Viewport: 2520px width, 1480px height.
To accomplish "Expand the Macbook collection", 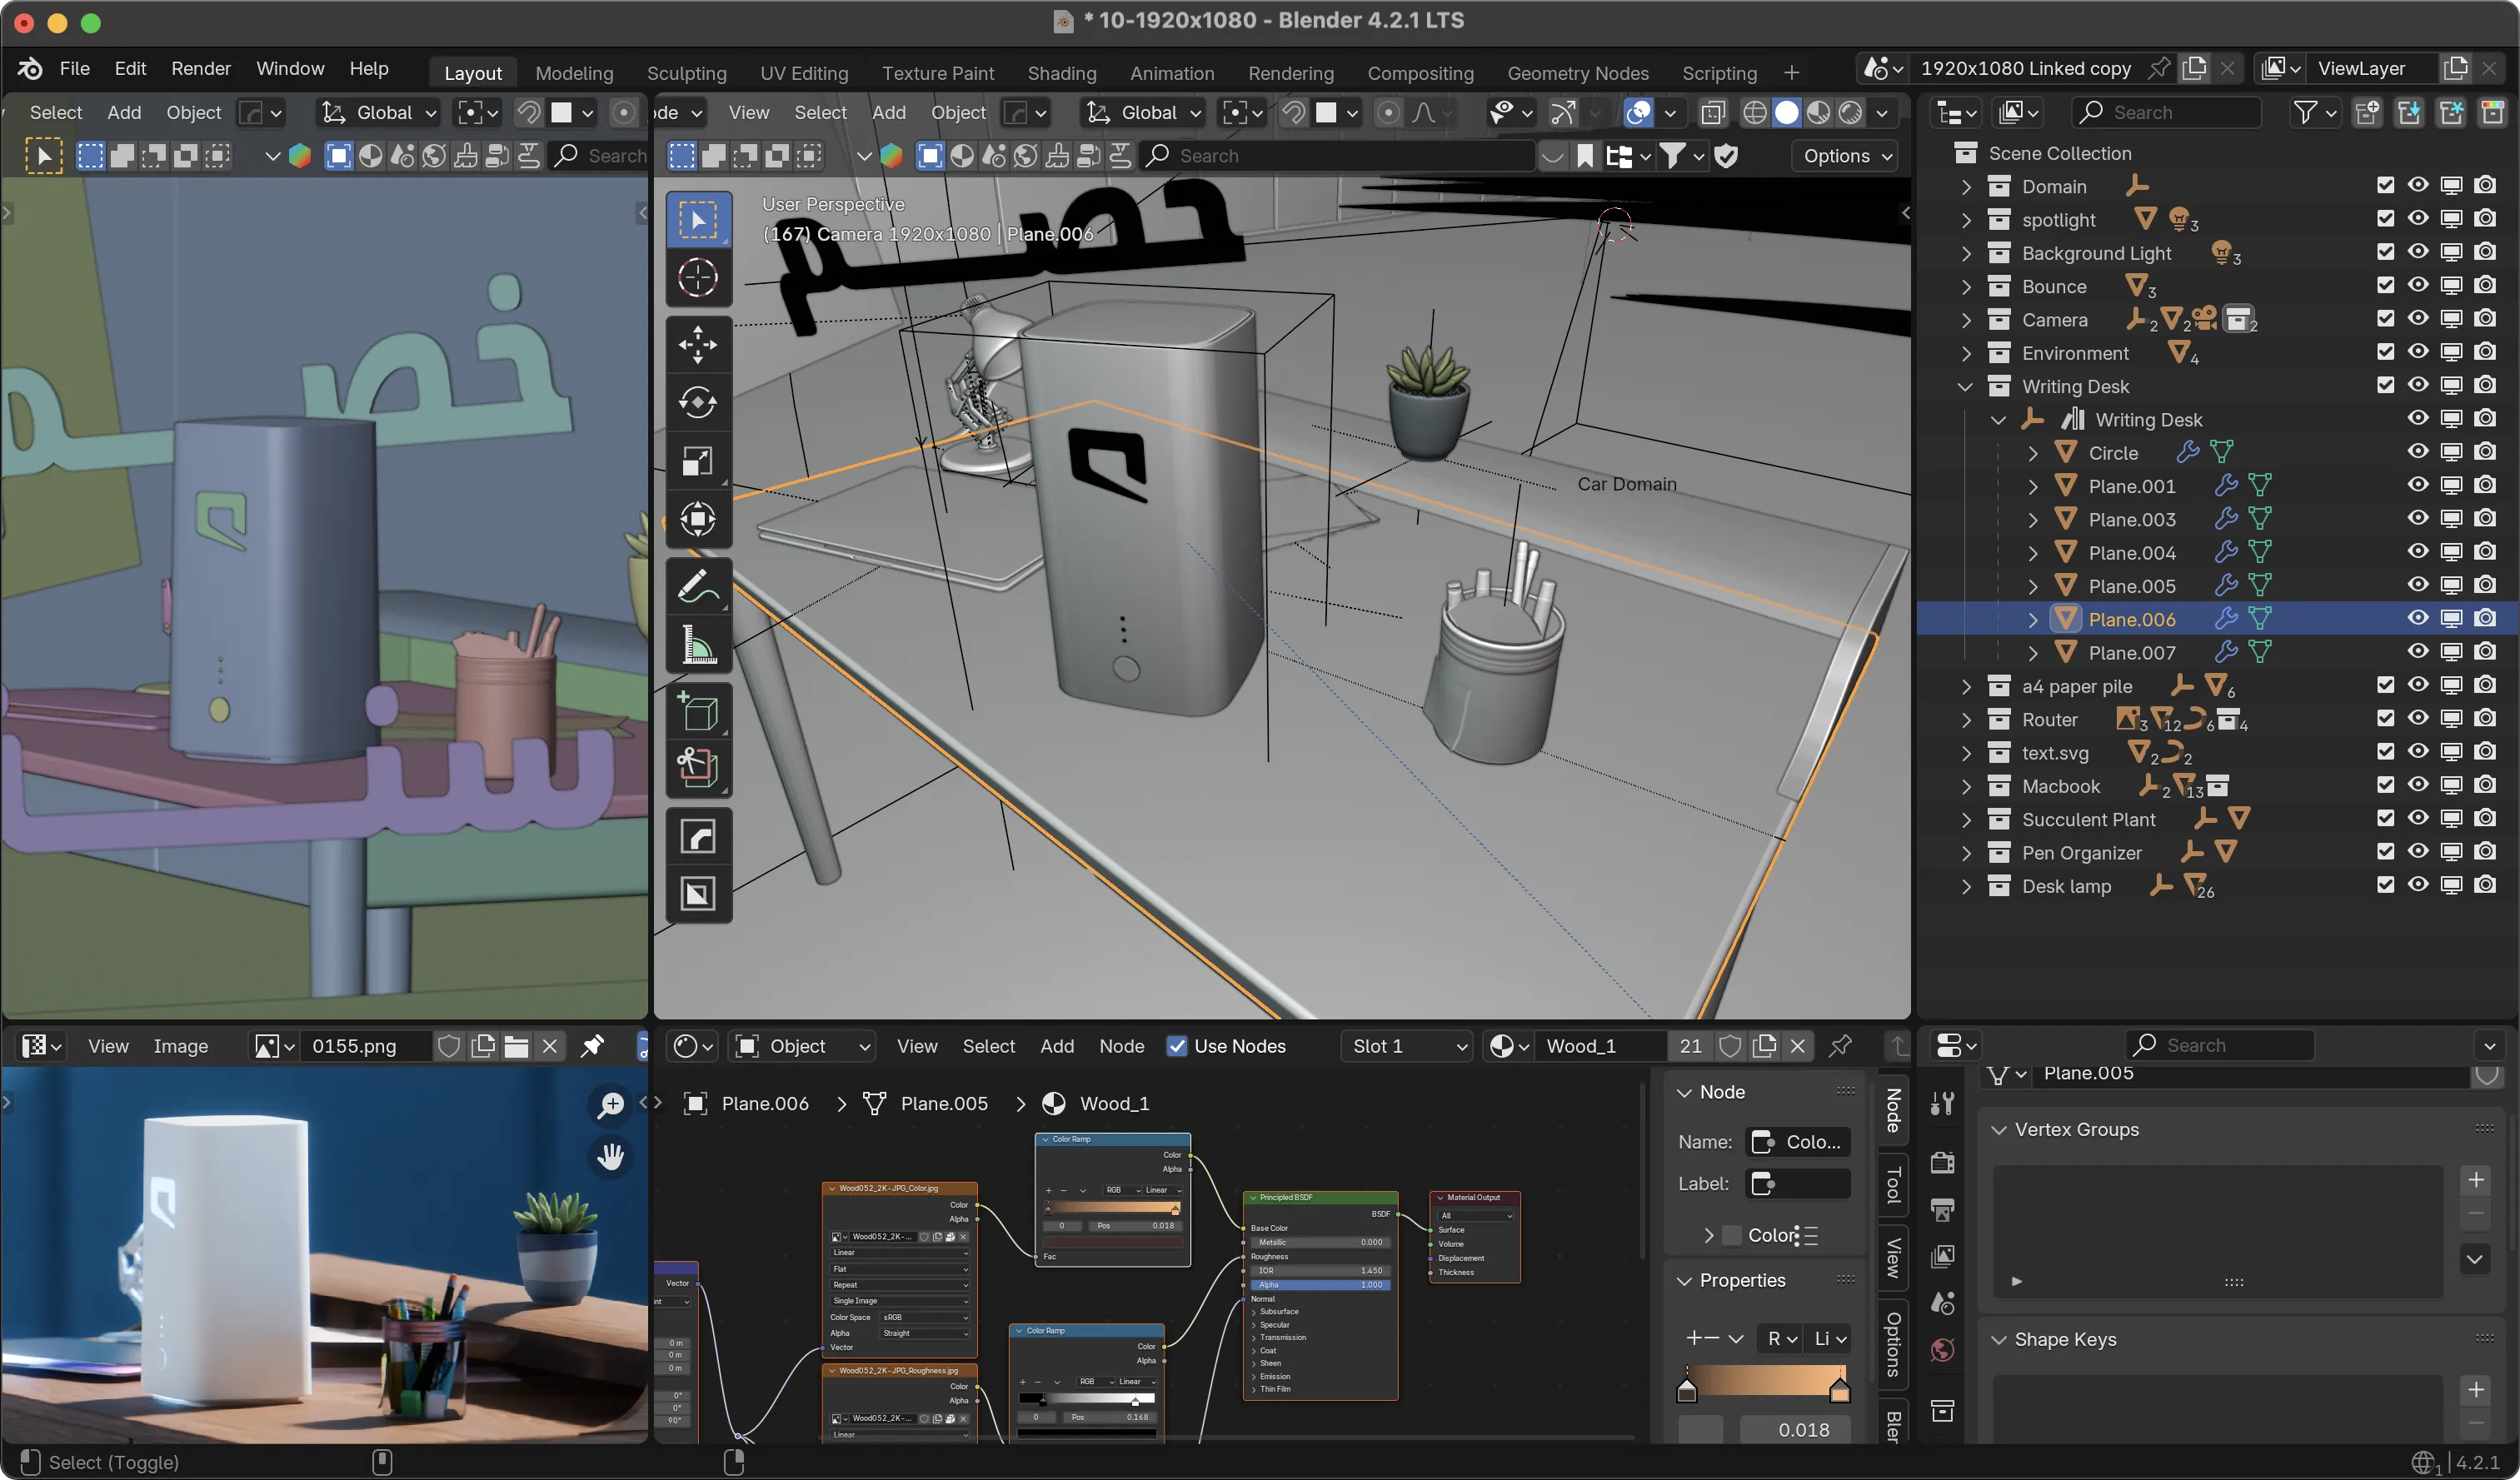I will pos(1966,786).
